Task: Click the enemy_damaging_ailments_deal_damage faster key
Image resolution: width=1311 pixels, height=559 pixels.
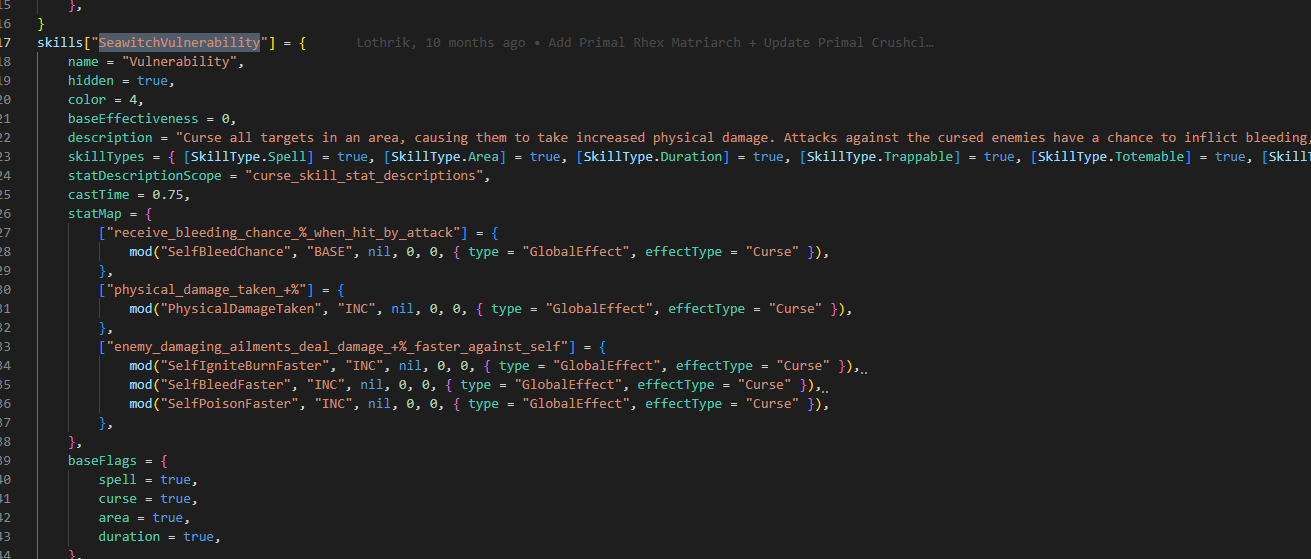Action: (x=337, y=347)
